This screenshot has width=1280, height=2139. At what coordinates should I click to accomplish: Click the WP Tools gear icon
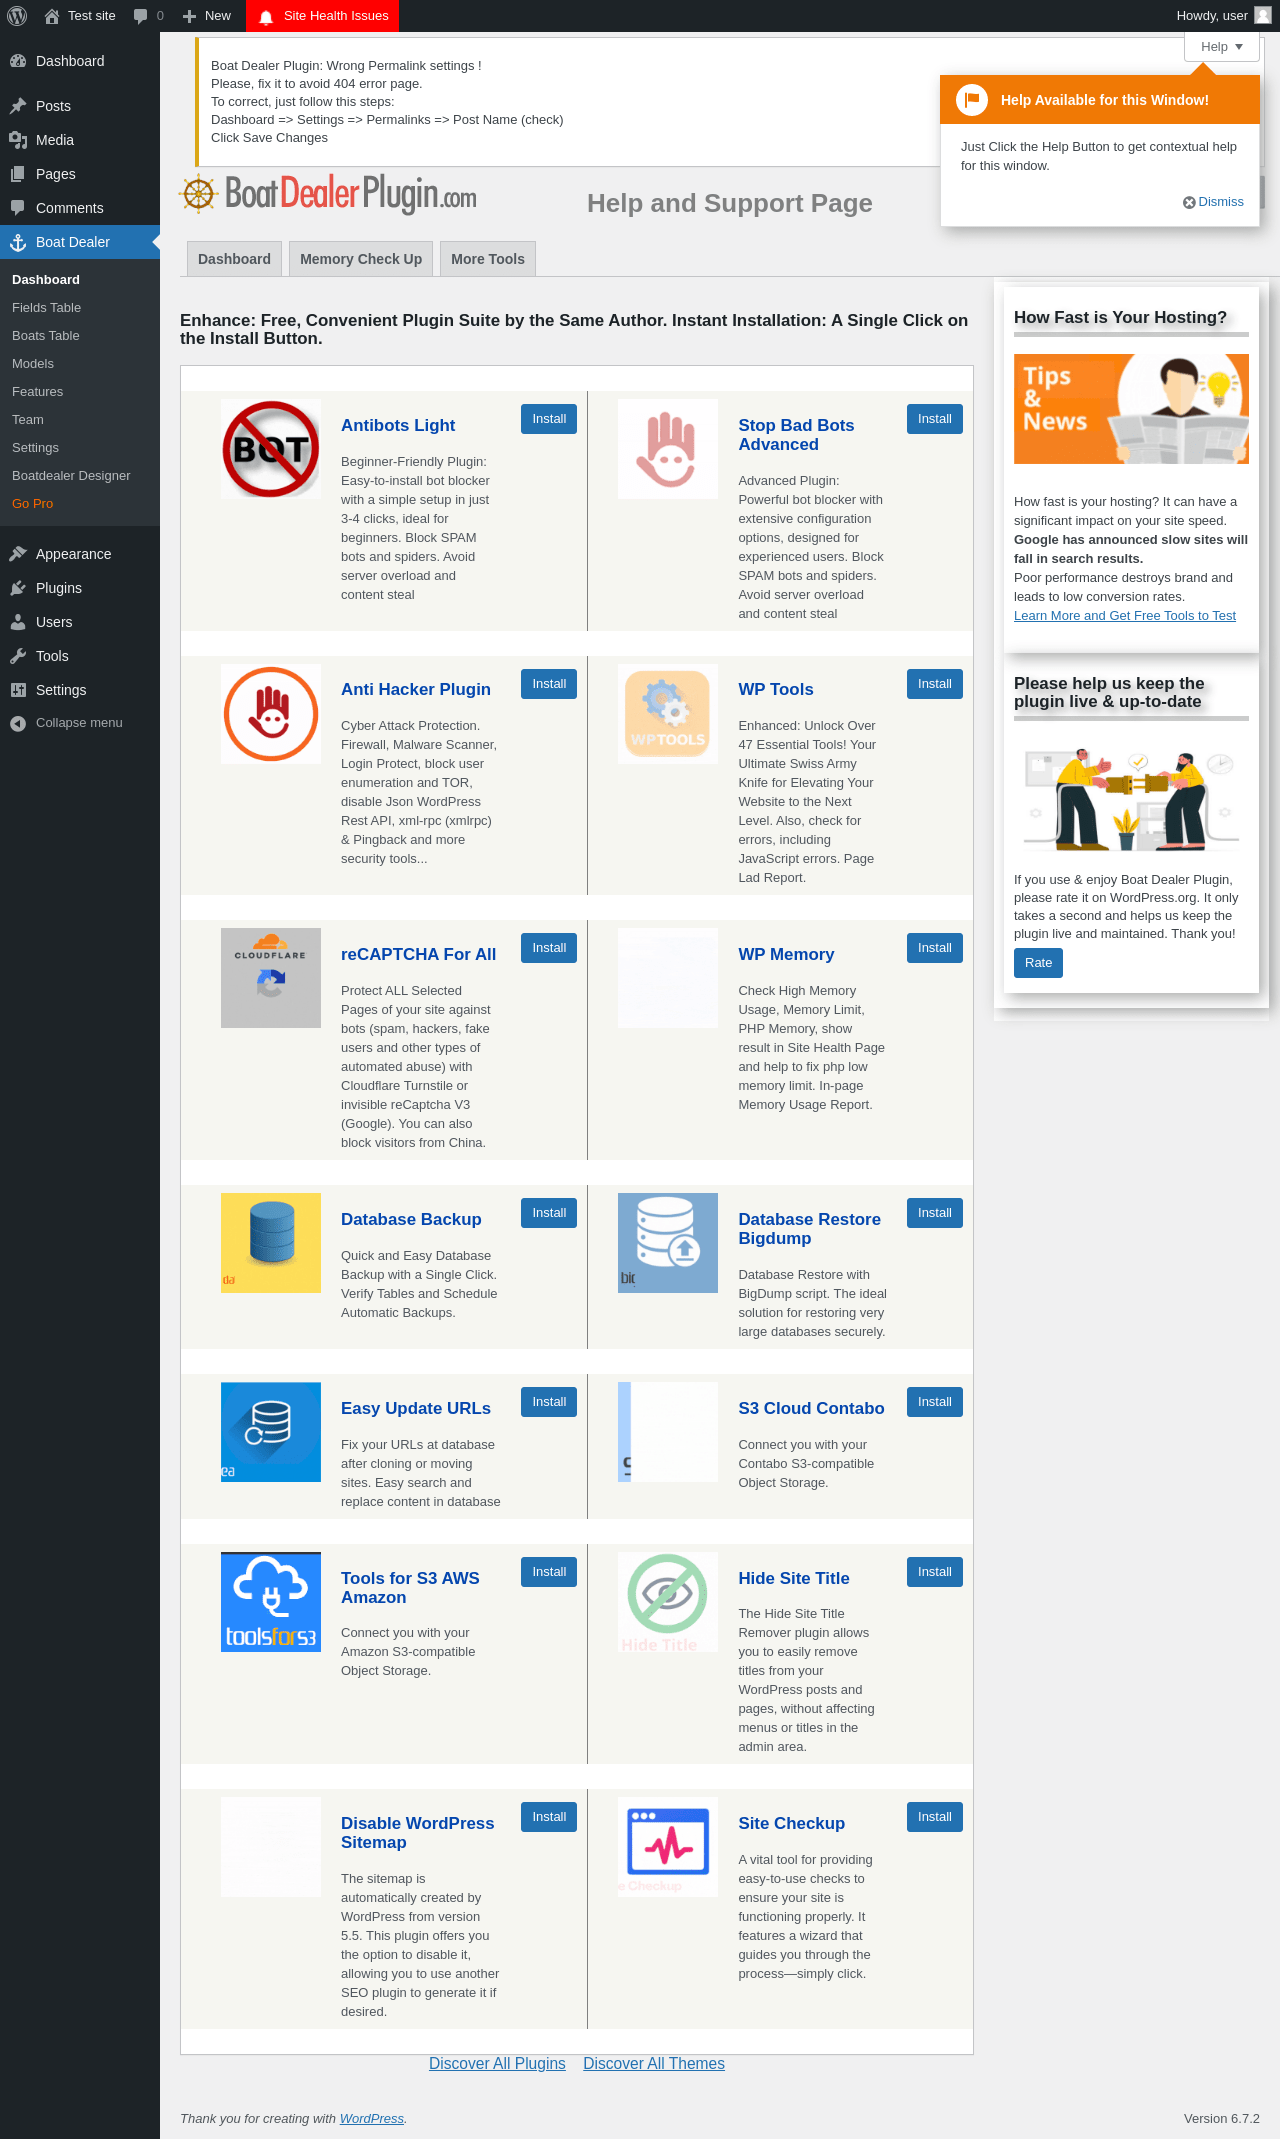coord(668,714)
